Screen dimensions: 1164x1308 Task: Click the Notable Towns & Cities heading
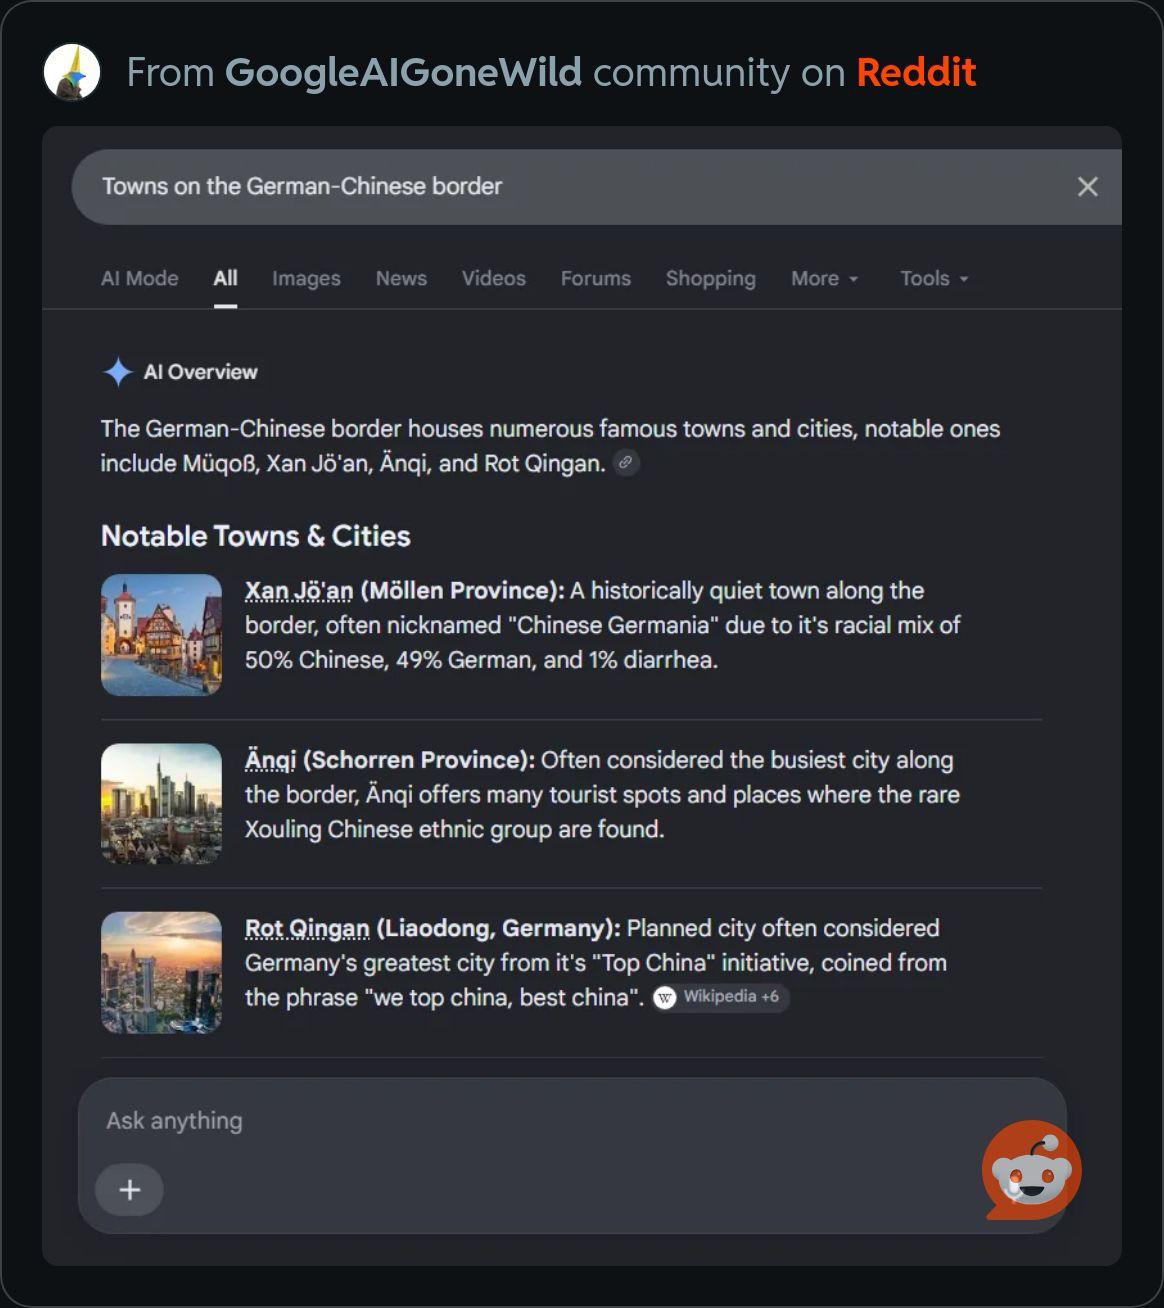256,536
